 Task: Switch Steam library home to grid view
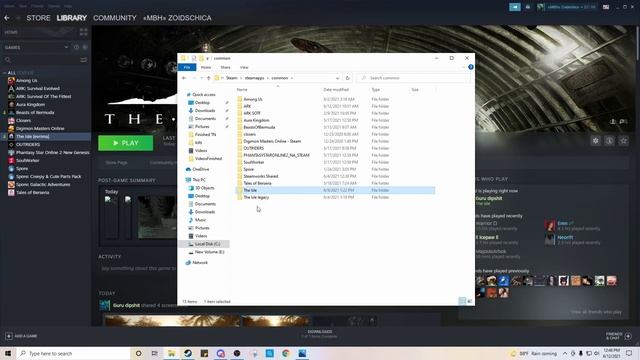pos(84,32)
